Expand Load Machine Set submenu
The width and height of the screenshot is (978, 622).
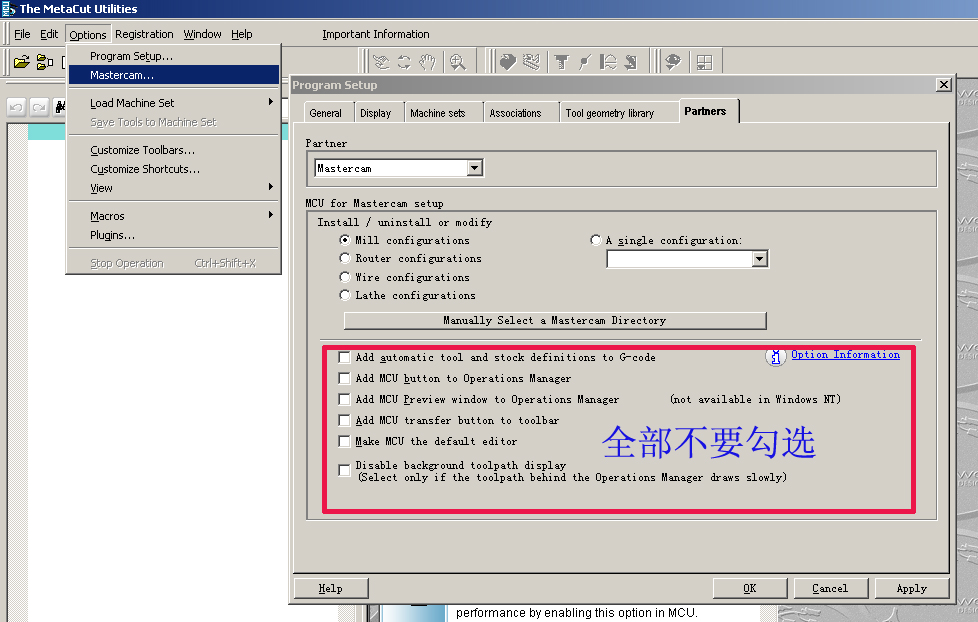pos(173,103)
